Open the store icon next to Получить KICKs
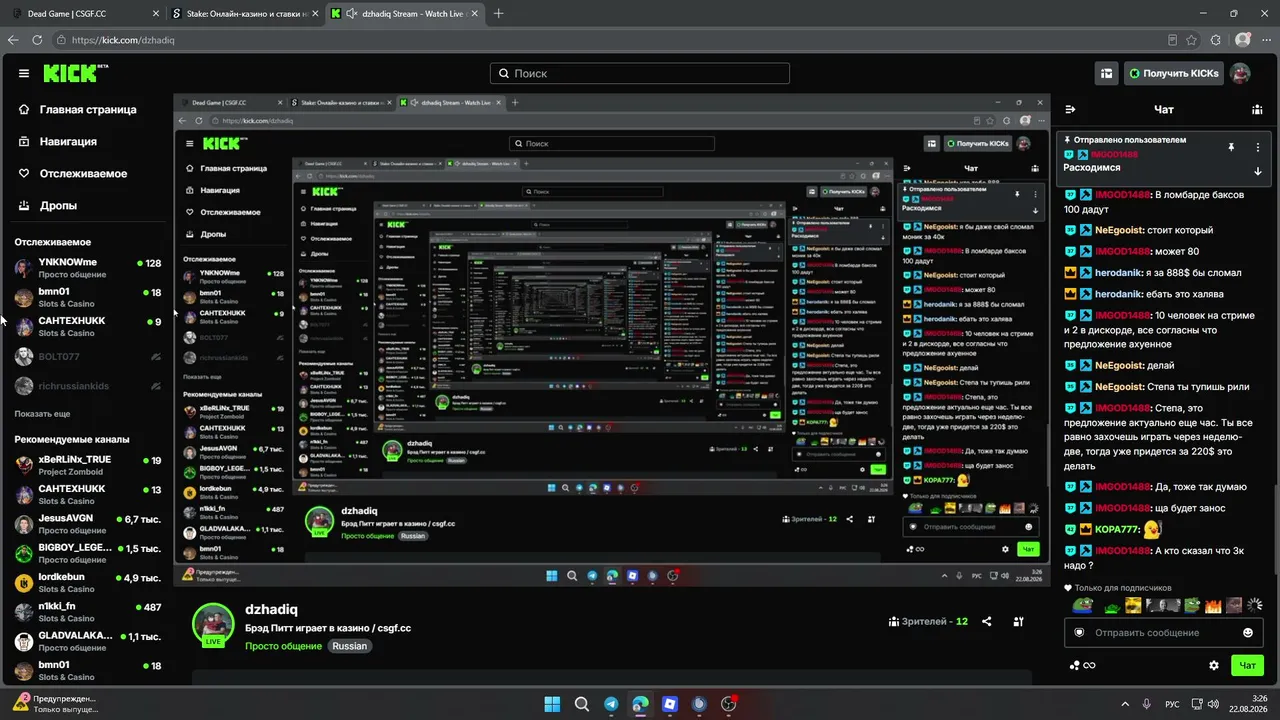 point(1106,73)
